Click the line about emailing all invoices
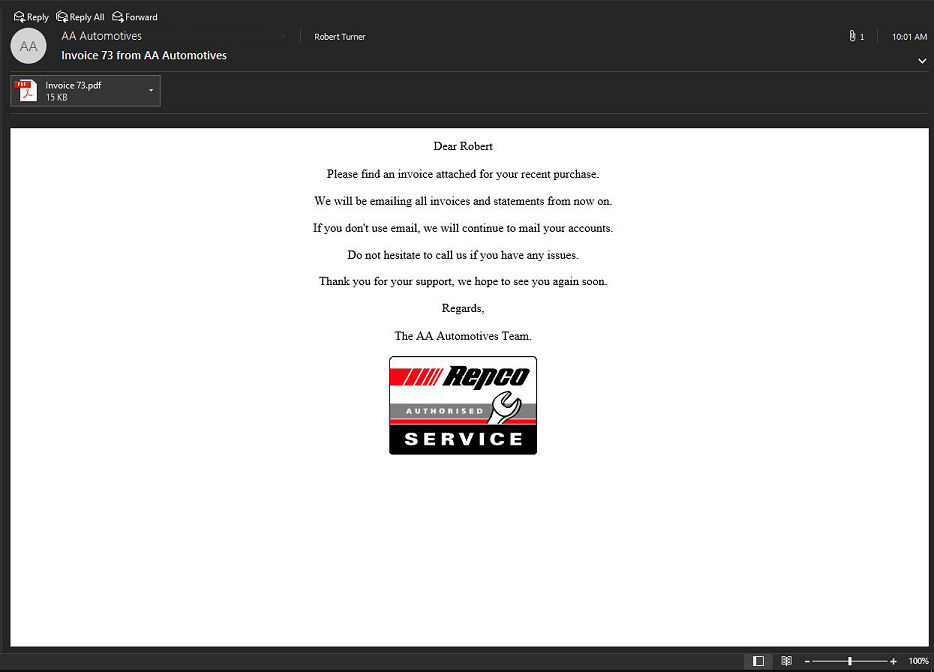 463,201
